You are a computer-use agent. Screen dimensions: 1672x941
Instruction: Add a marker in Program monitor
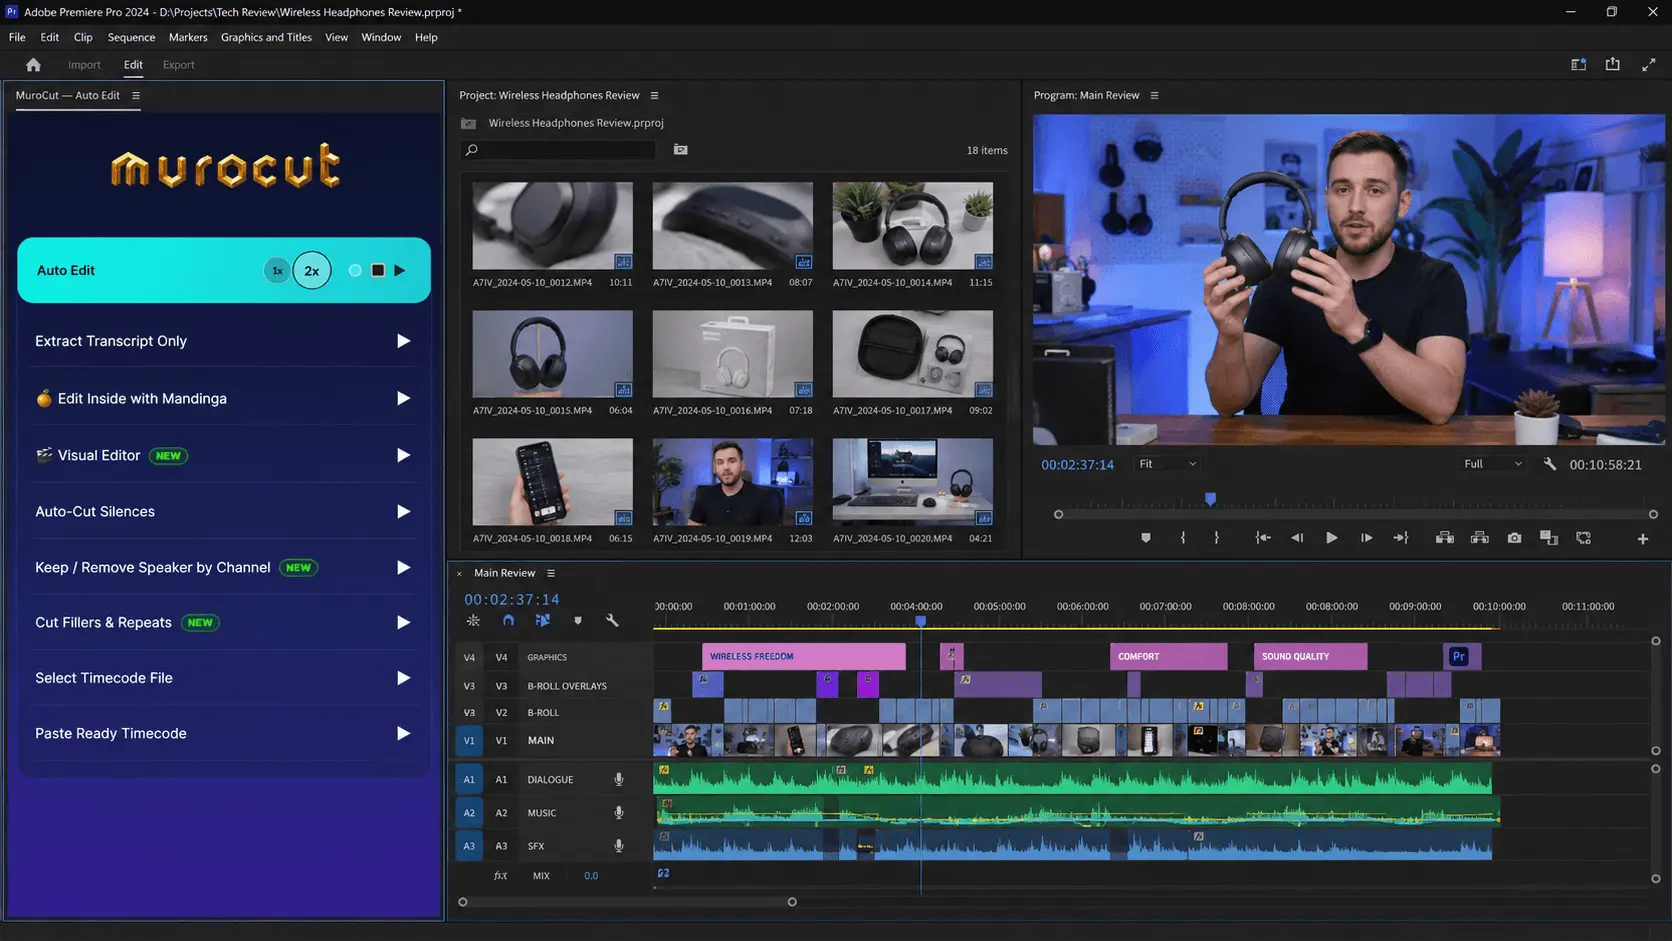point(1146,538)
